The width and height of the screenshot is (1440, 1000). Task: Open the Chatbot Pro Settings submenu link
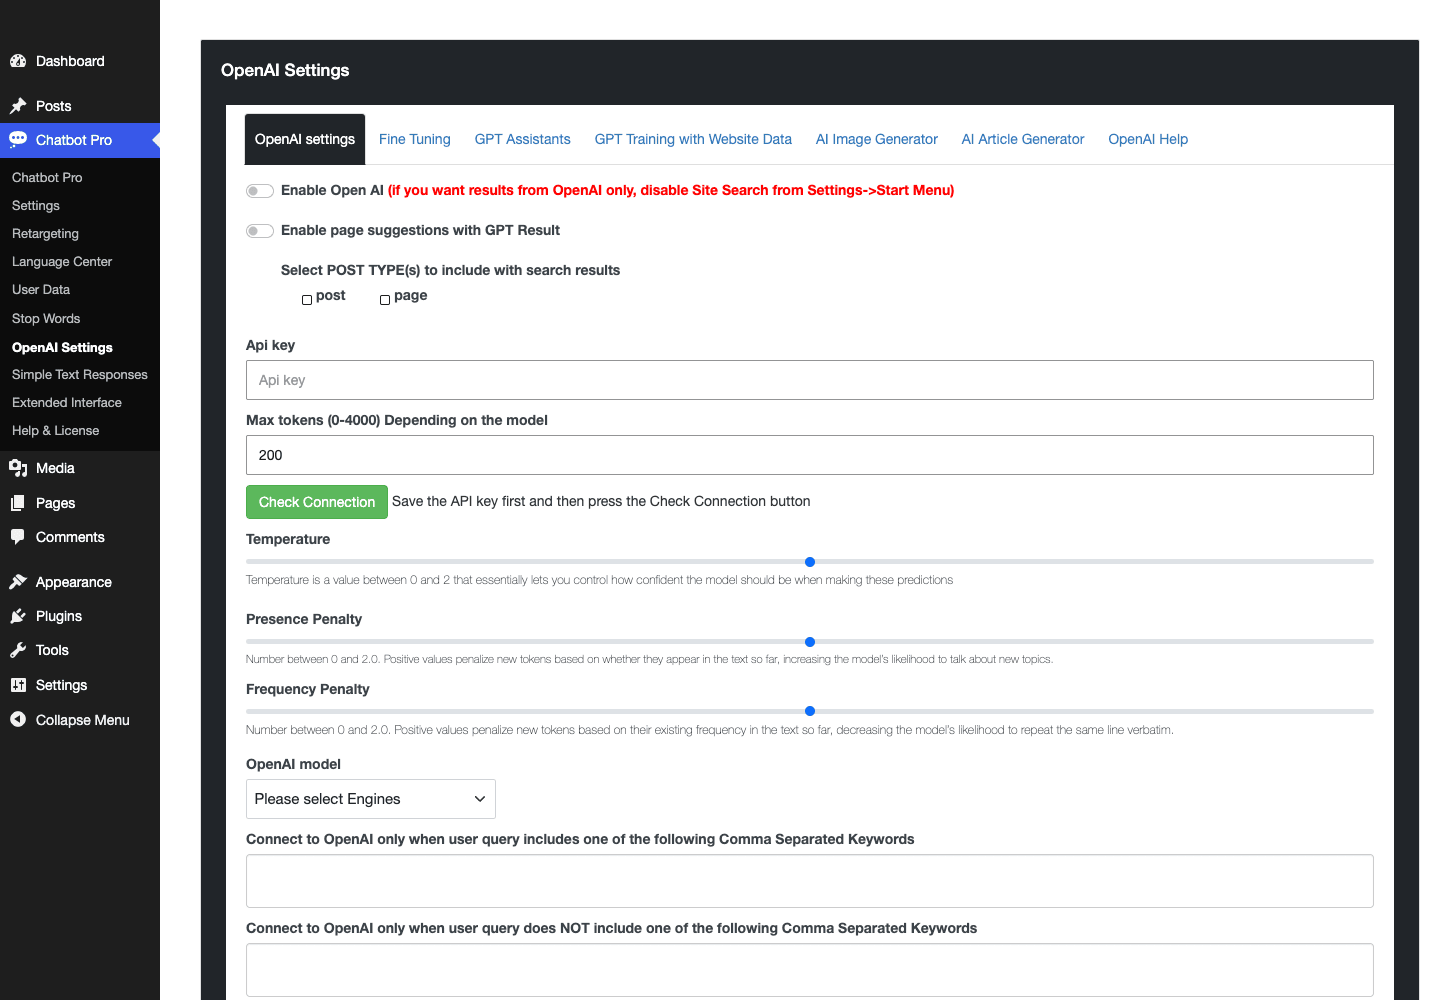click(x=36, y=205)
